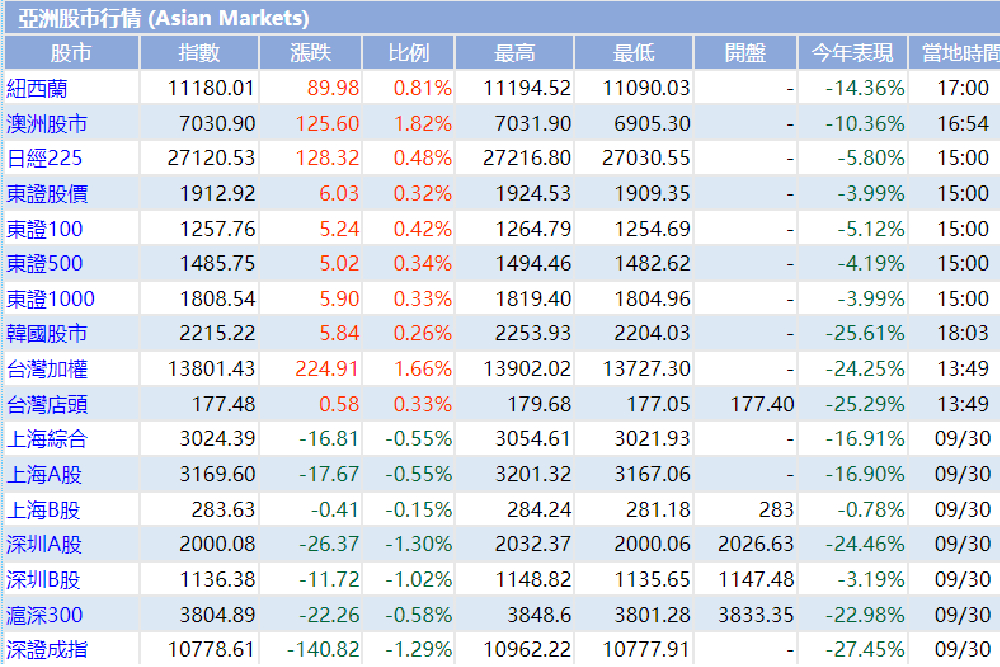Image resolution: width=1000 pixels, height=667 pixels.
Task: Click the opening value 2026.63
Action: point(756,544)
